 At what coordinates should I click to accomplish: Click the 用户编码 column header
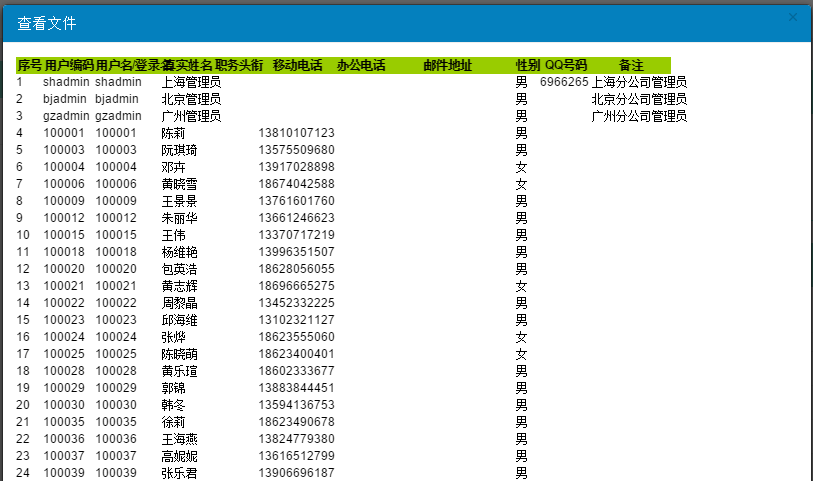click(x=69, y=65)
